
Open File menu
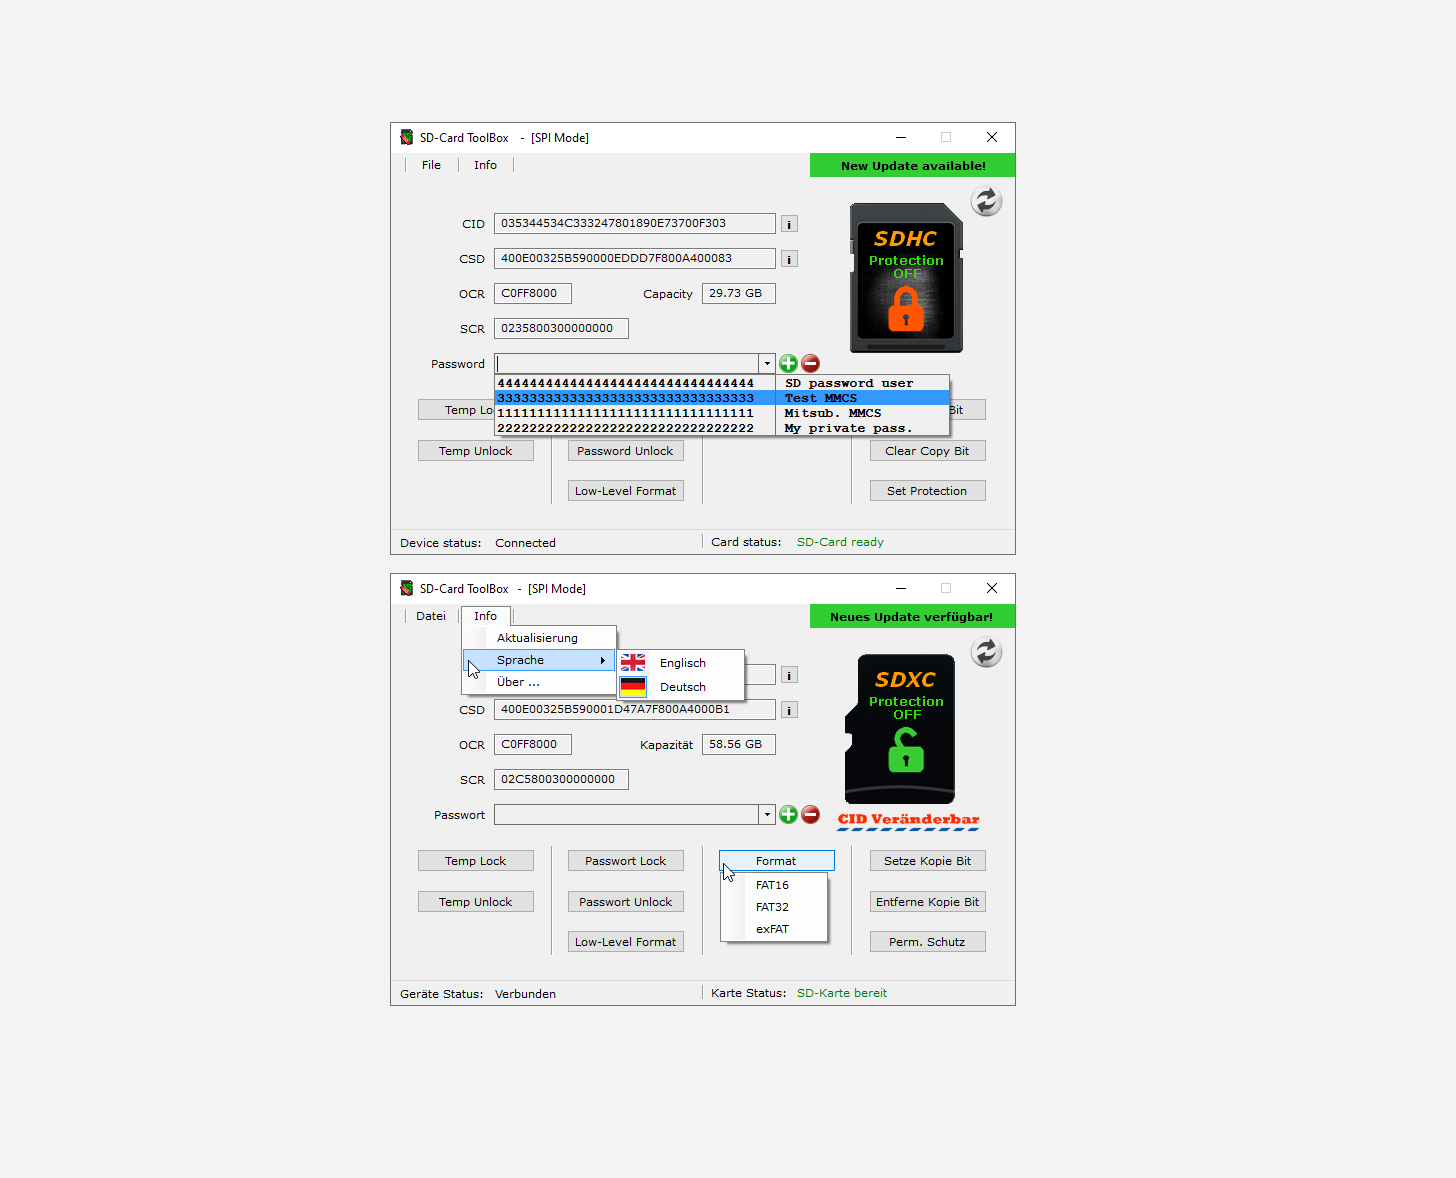[x=431, y=165]
